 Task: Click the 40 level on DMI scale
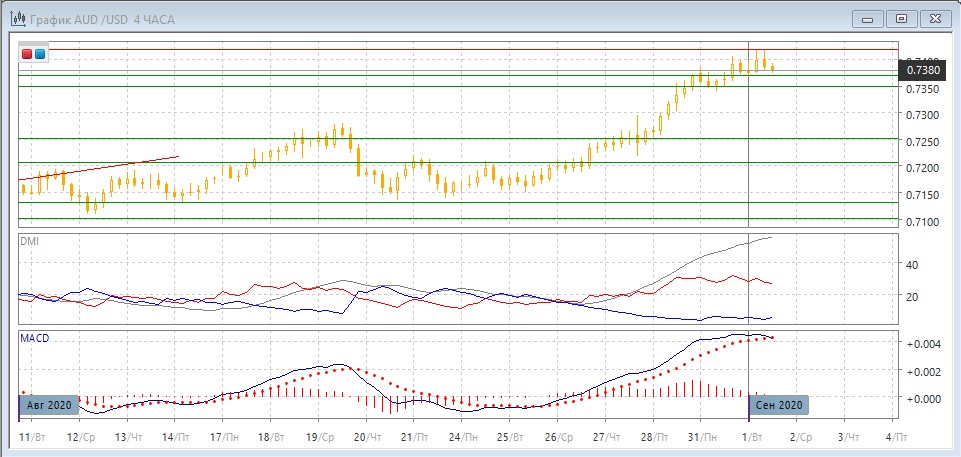coord(912,265)
